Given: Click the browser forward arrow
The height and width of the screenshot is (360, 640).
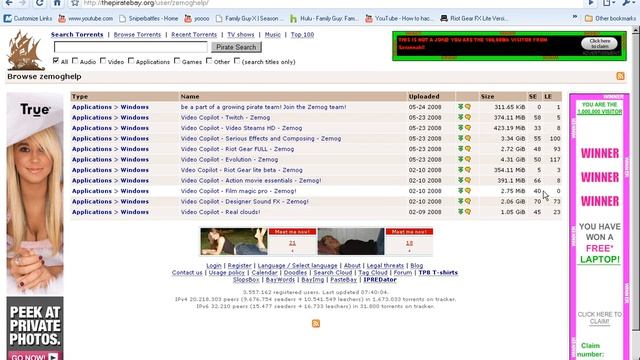Looking at the screenshot, I should tap(23, 3).
